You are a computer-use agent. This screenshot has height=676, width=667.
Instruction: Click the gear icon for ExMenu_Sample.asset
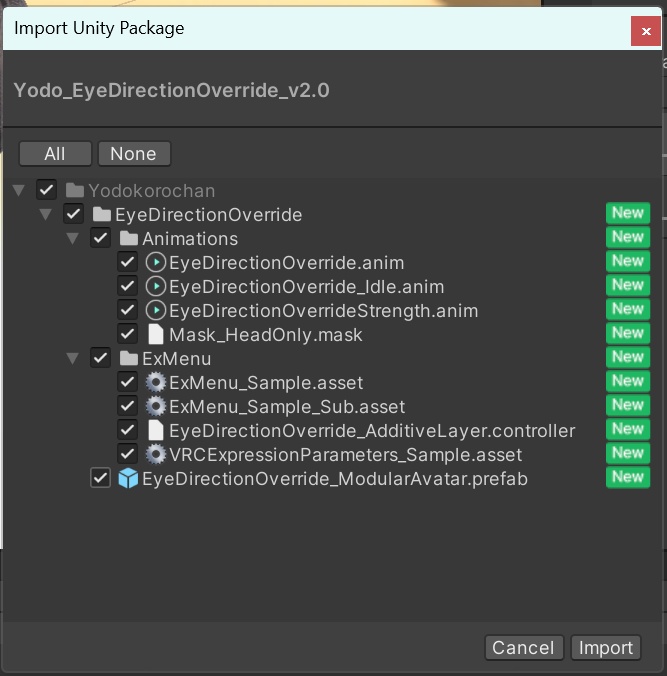click(156, 382)
